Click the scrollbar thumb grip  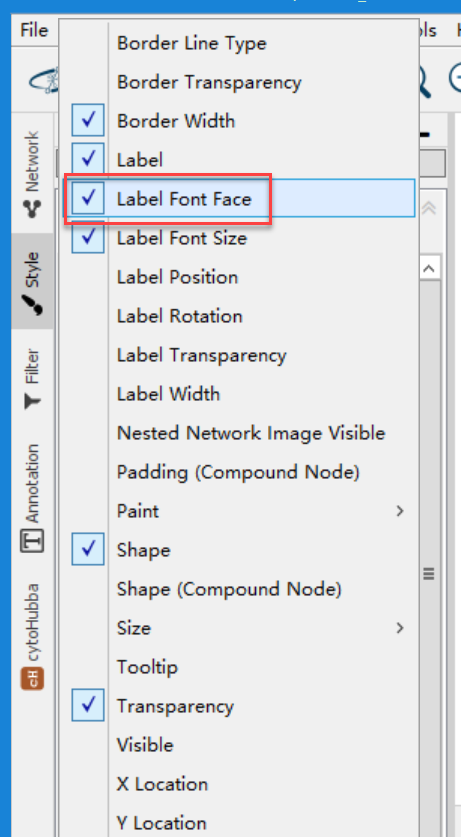(428, 574)
